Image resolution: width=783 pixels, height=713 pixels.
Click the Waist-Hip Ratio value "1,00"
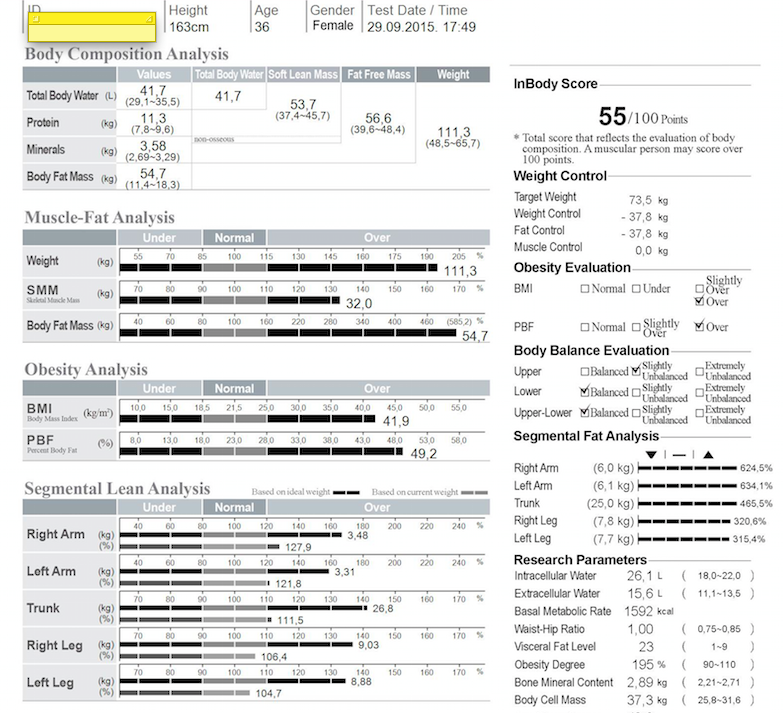pyautogui.click(x=640, y=629)
